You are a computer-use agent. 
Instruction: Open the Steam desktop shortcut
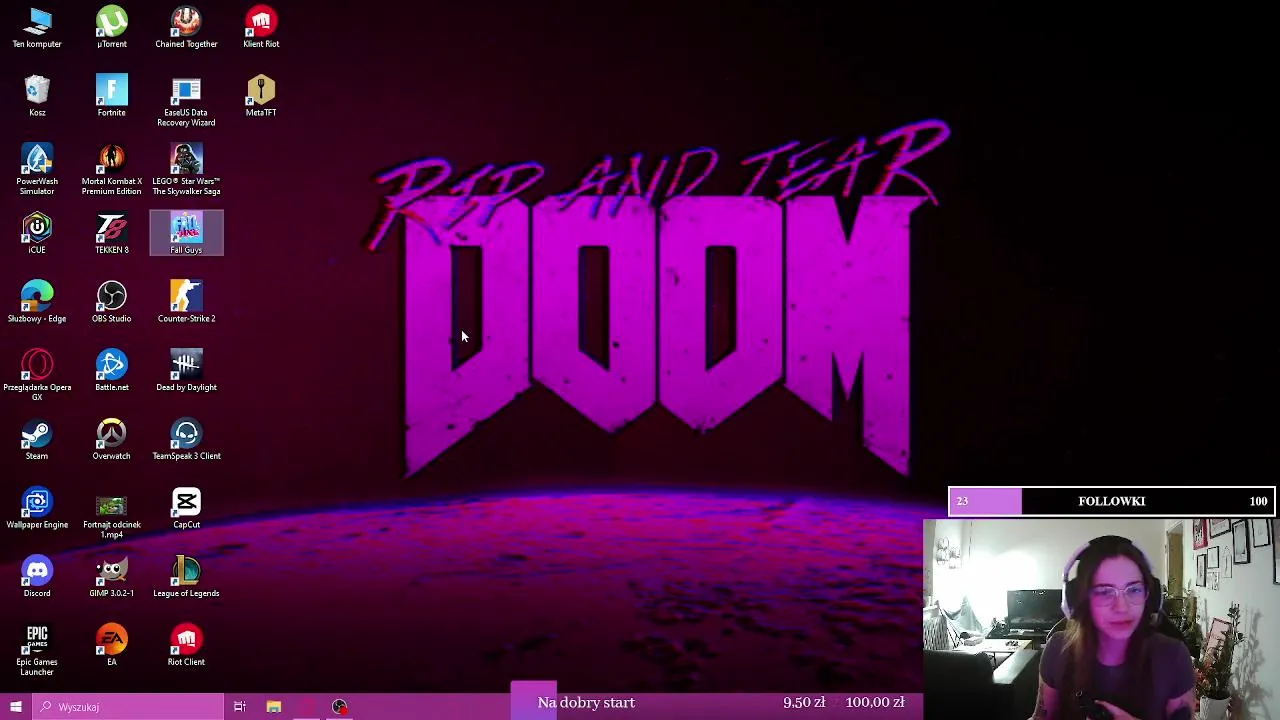click(x=37, y=439)
